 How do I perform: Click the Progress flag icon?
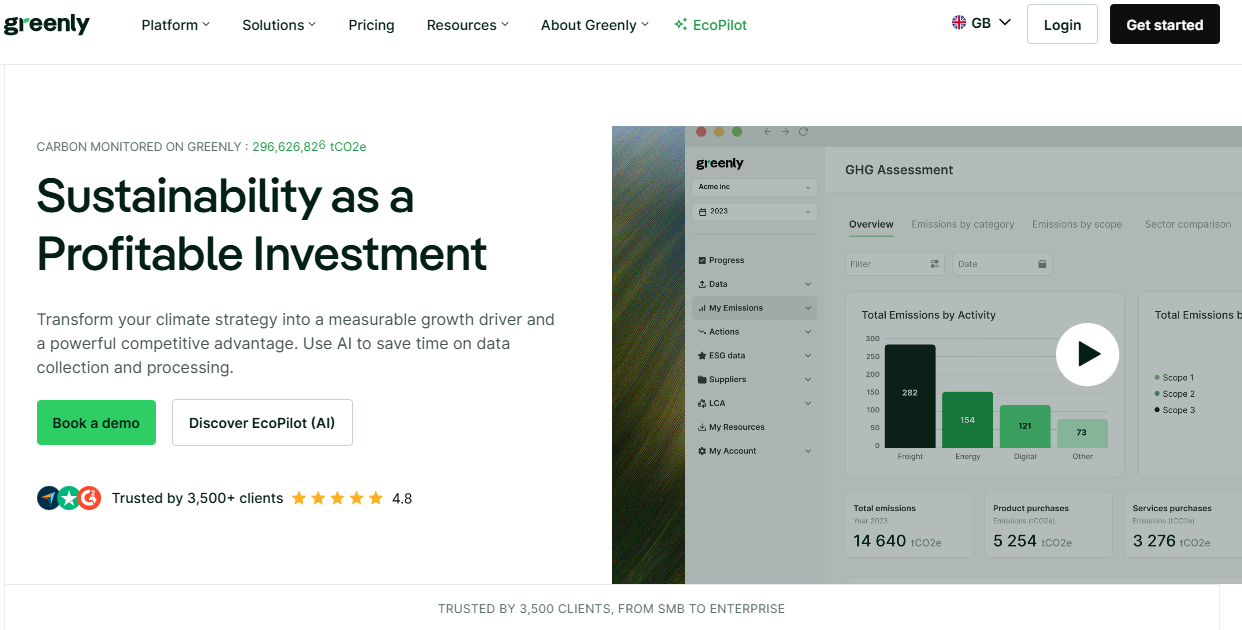point(702,260)
